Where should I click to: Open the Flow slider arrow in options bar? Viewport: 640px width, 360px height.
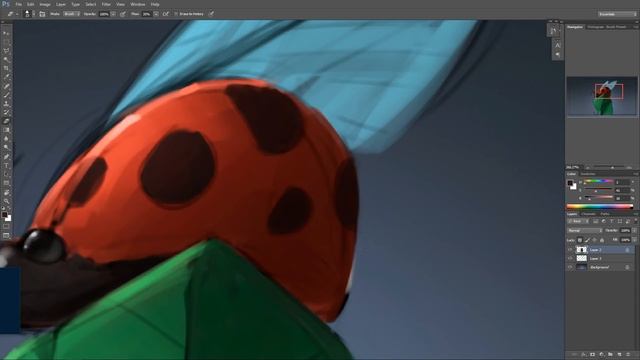pos(156,14)
